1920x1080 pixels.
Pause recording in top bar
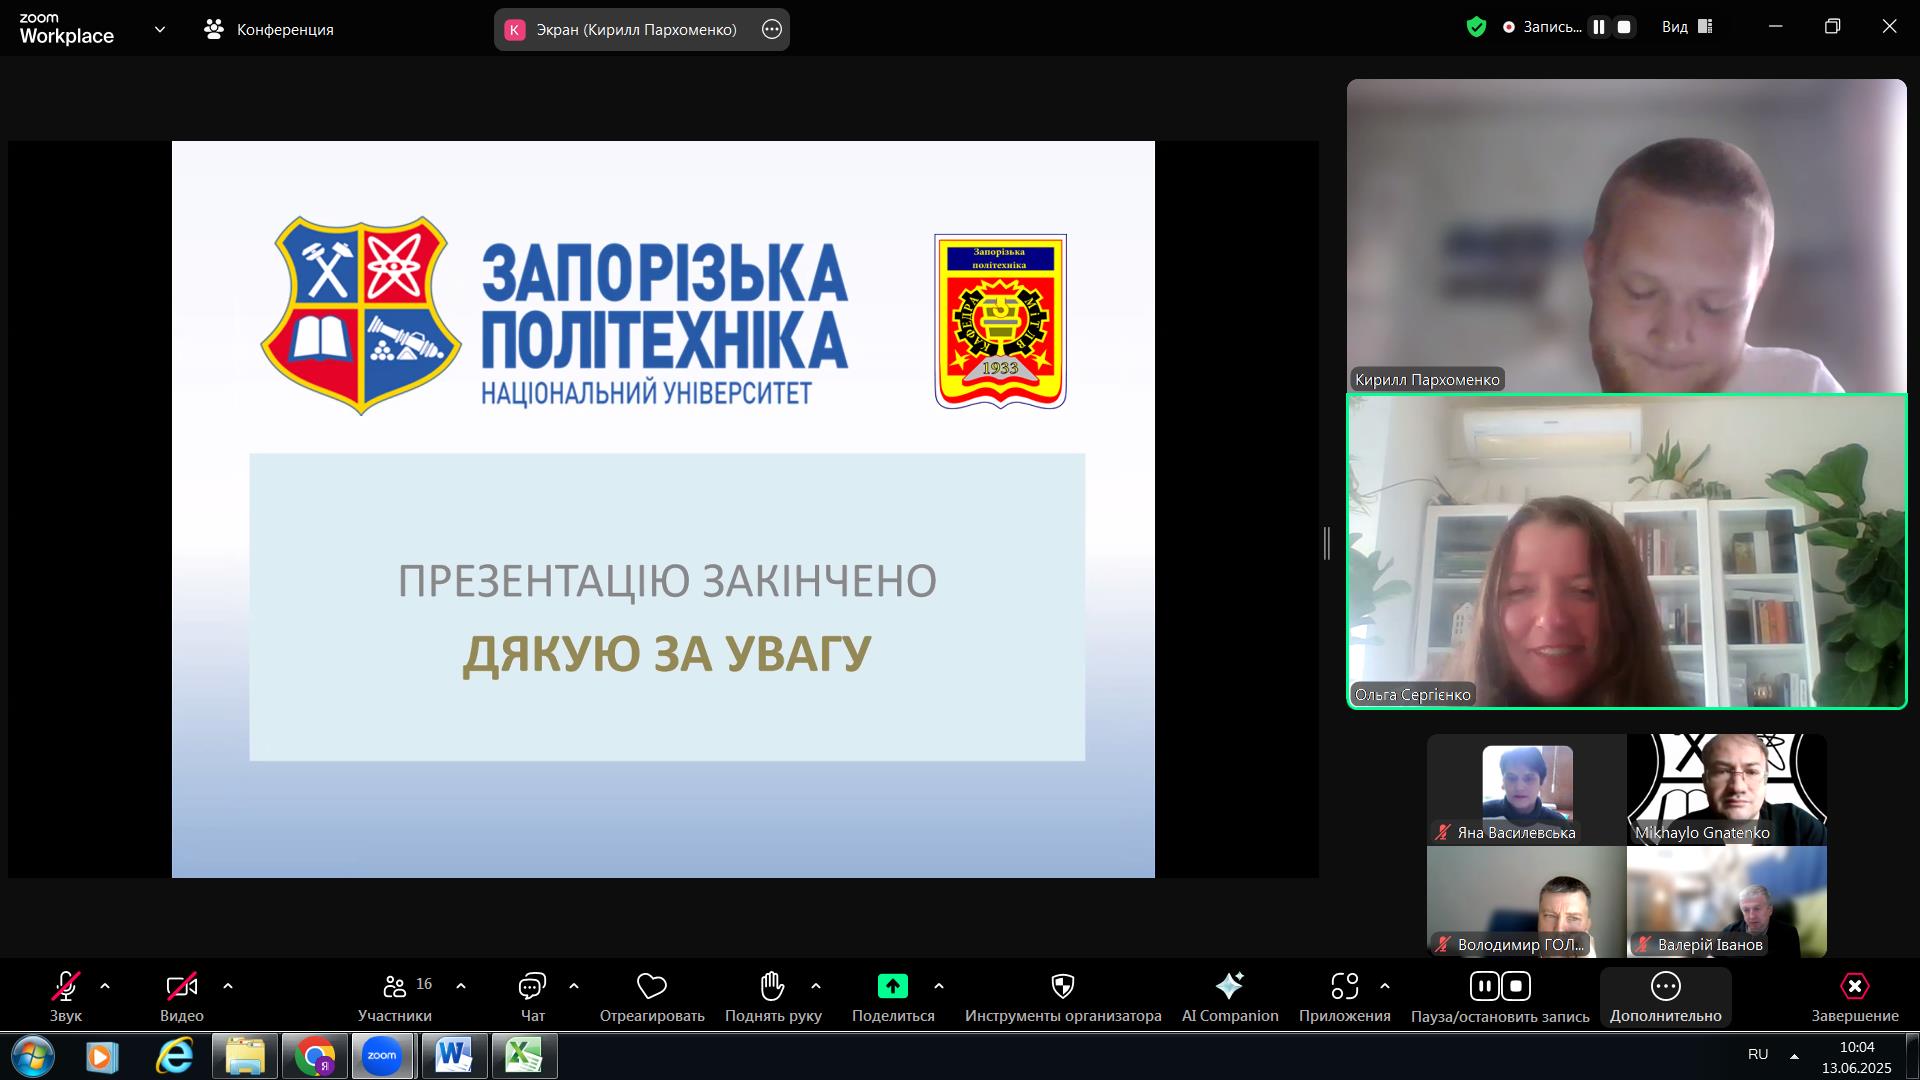tap(1599, 27)
